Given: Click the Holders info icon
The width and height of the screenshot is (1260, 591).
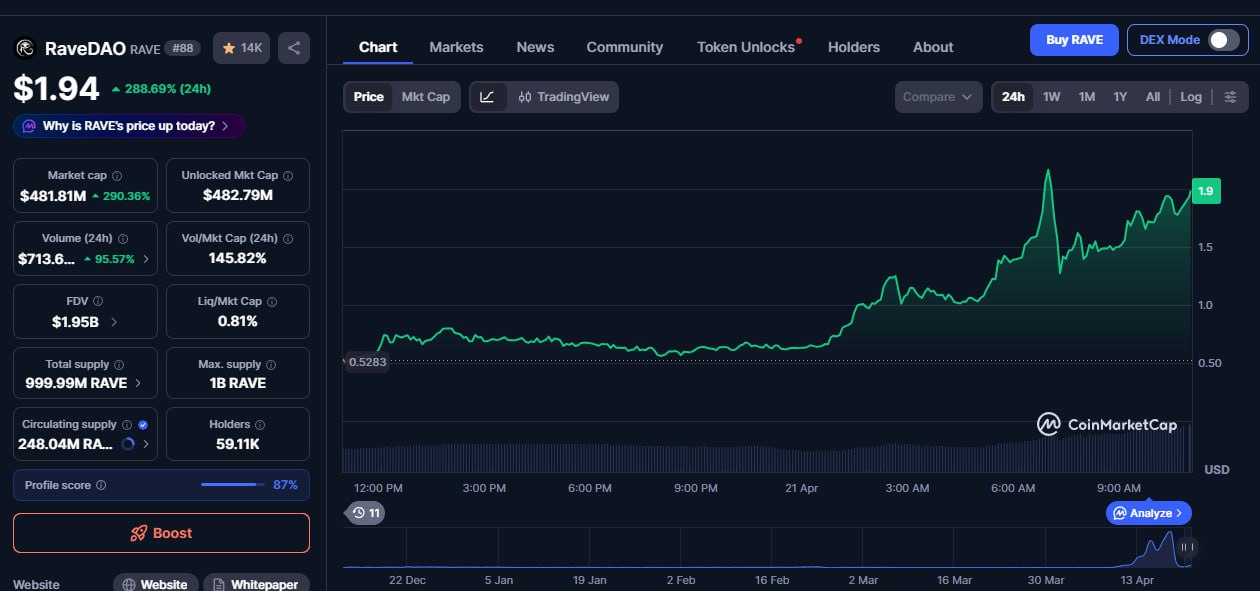Looking at the screenshot, I should pyautogui.click(x=260, y=425).
